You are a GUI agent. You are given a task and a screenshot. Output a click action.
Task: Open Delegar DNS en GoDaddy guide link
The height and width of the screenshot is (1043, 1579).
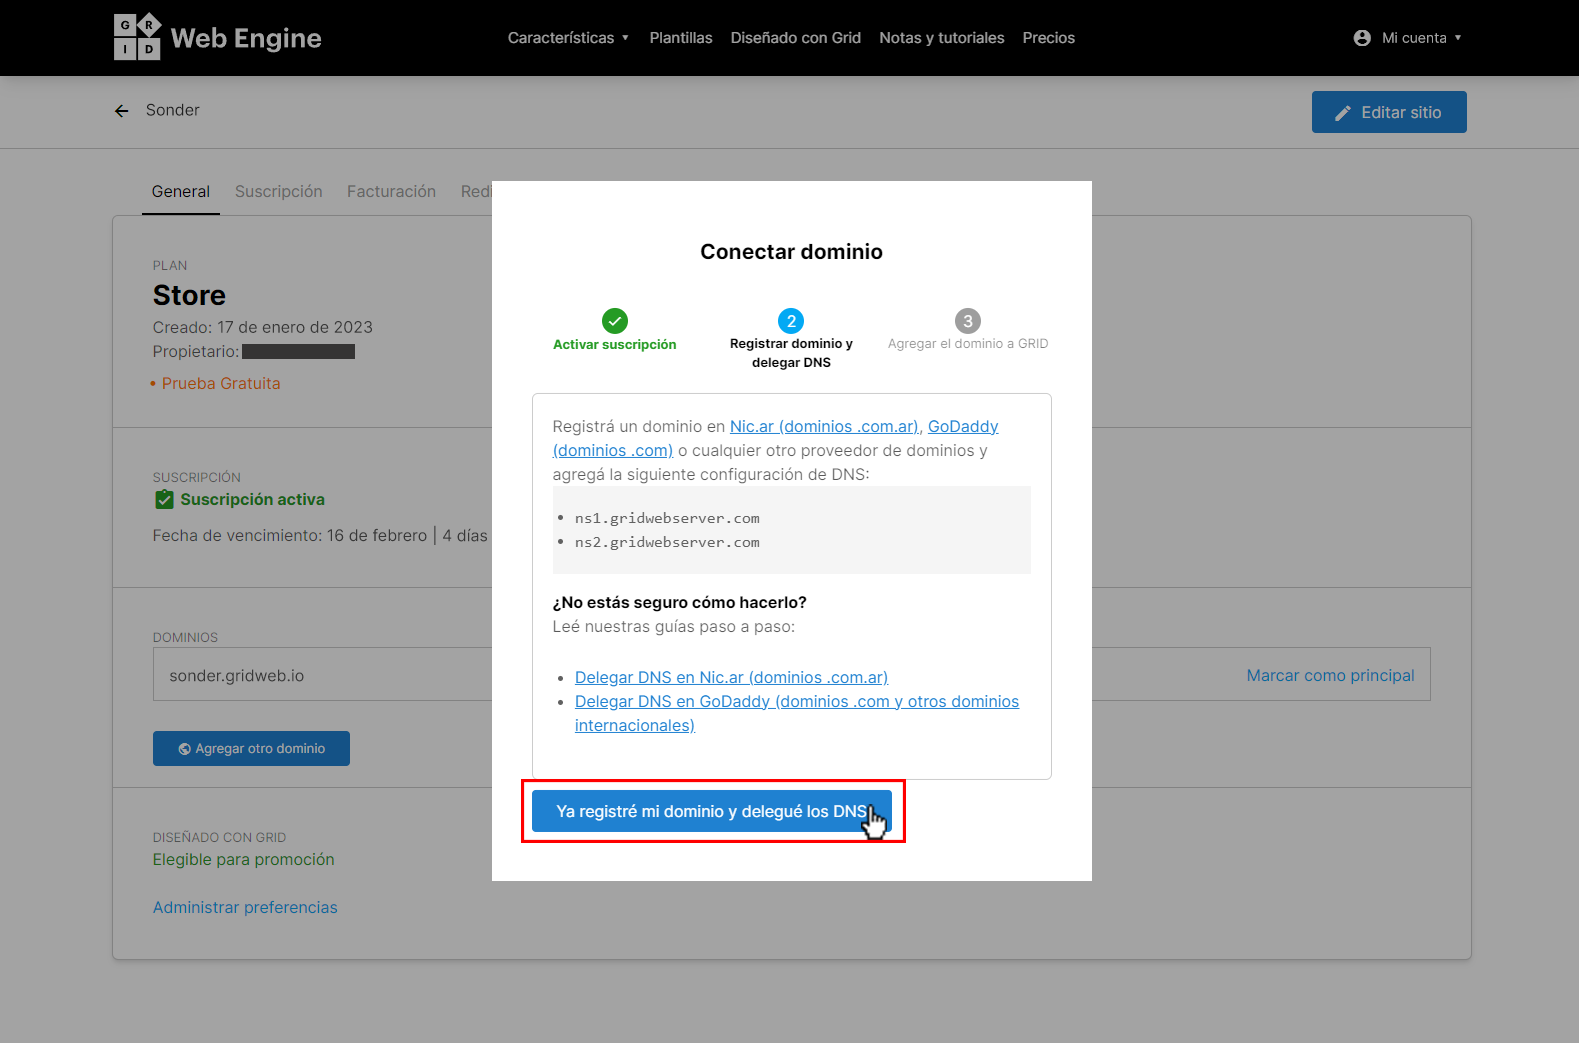[796, 713]
